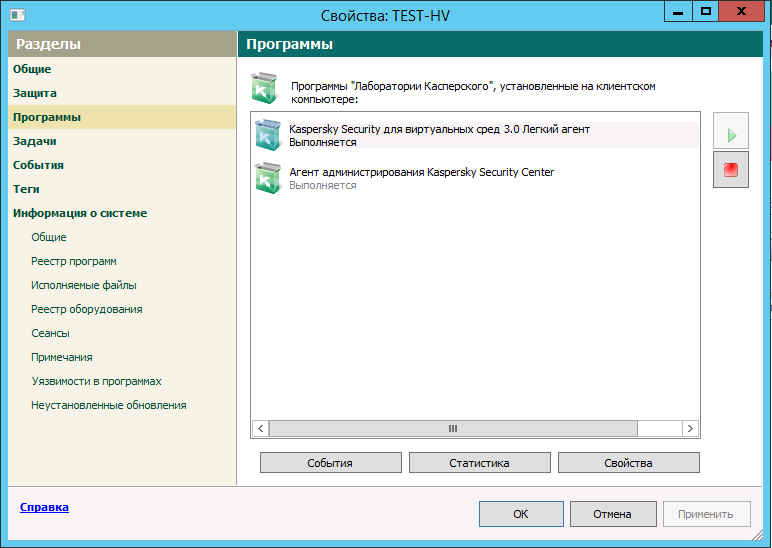Click the horizontal scrollbar thumb
Screen dimensions: 772x548
pos(453,428)
